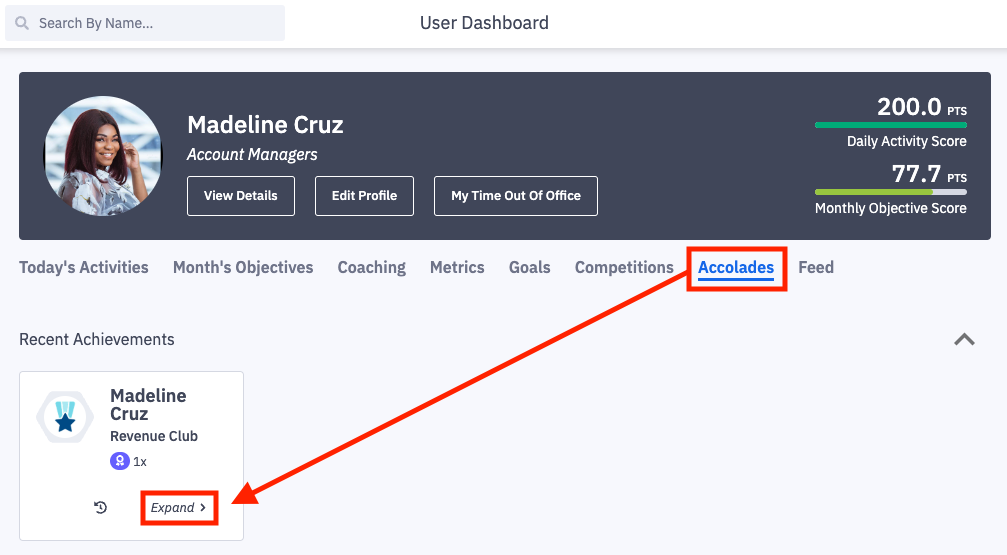The width and height of the screenshot is (1007, 555).
Task: Collapse the Recent Achievements section
Action: [x=964, y=340]
